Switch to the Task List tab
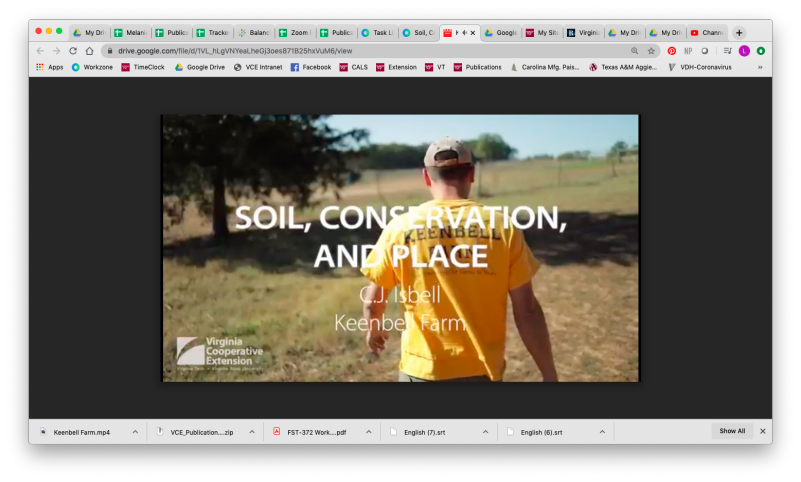Screen dimensions: 801x482 tap(378, 33)
